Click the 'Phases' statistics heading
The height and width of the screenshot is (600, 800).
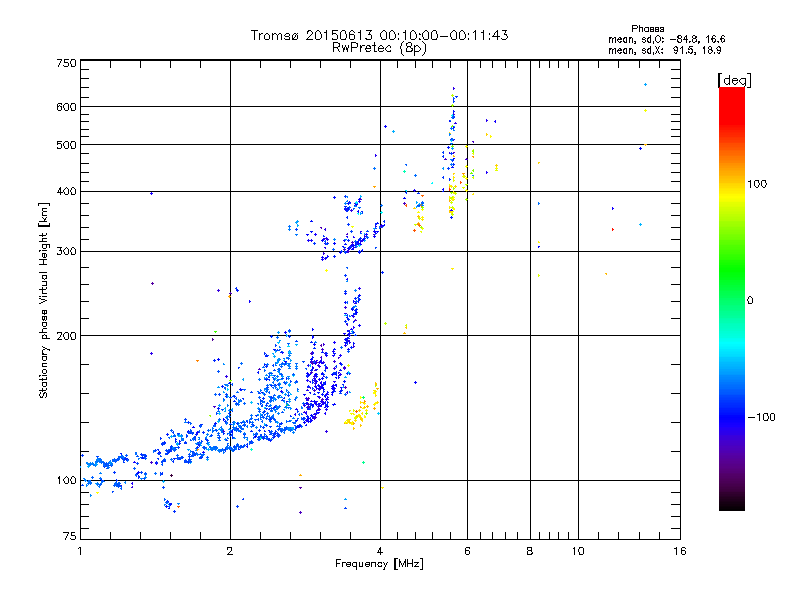pyautogui.click(x=647, y=29)
